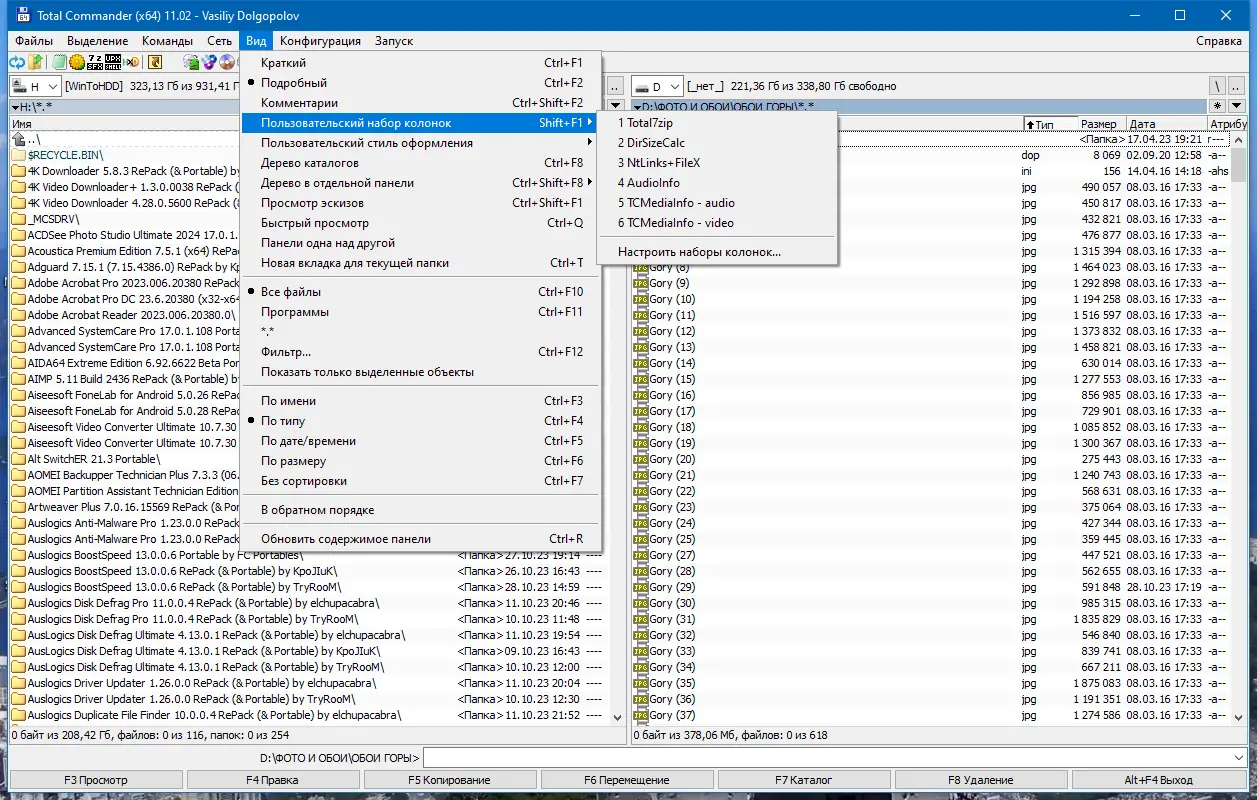Click the disc toolbar icon
Image resolution: width=1257 pixels, height=800 pixels.
pos(227,62)
